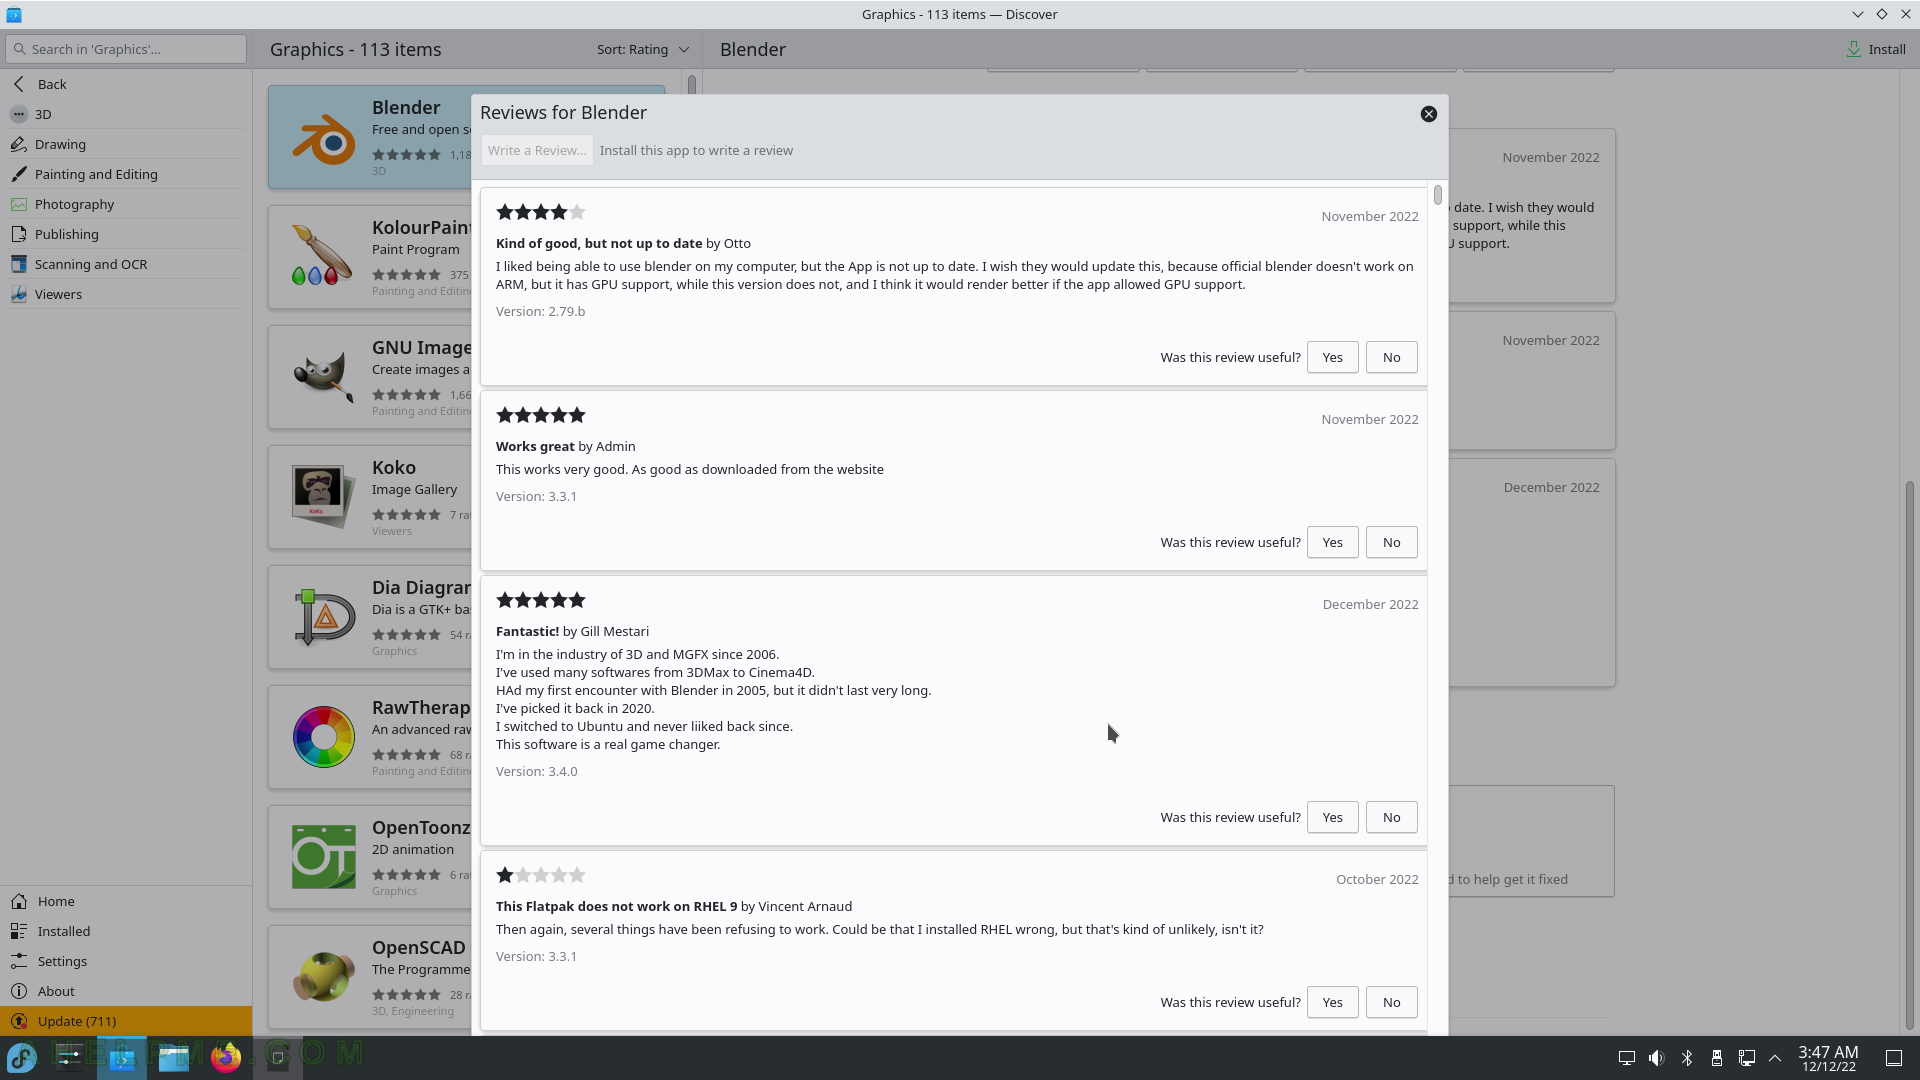Open the Photography category
This screenshot has height=1080, width=1920.
click(x=126, y=204)
